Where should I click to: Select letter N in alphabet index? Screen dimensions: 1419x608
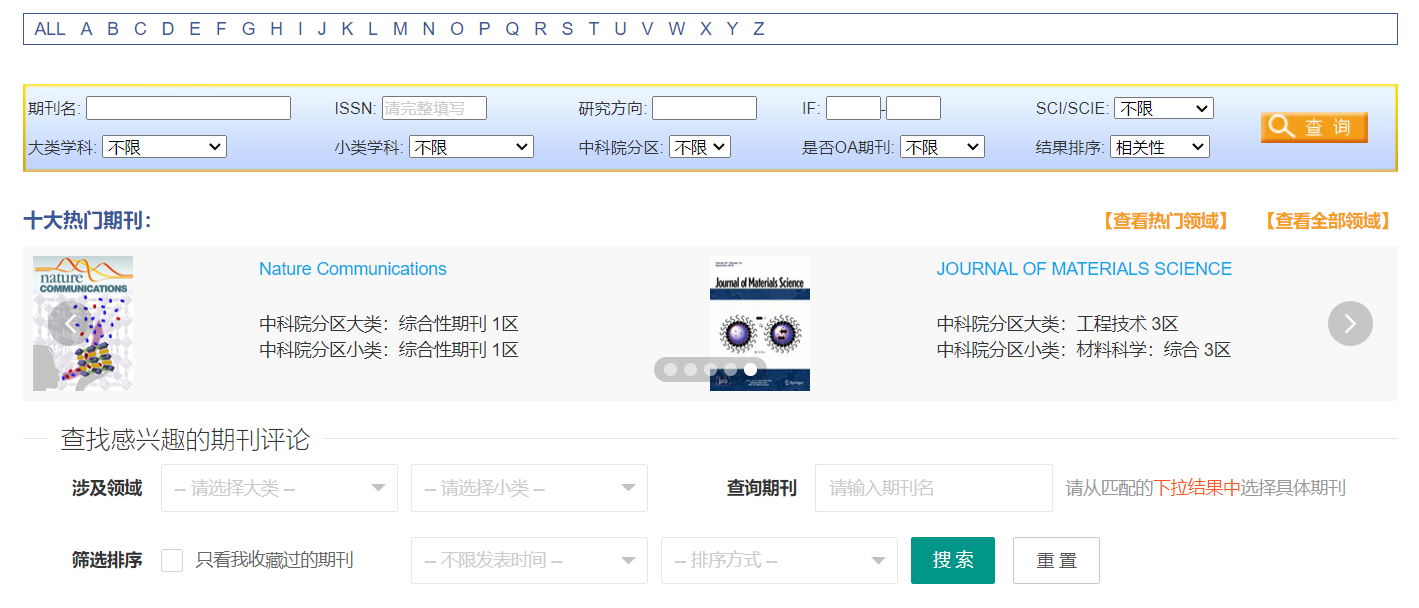(x=428, y=29)
